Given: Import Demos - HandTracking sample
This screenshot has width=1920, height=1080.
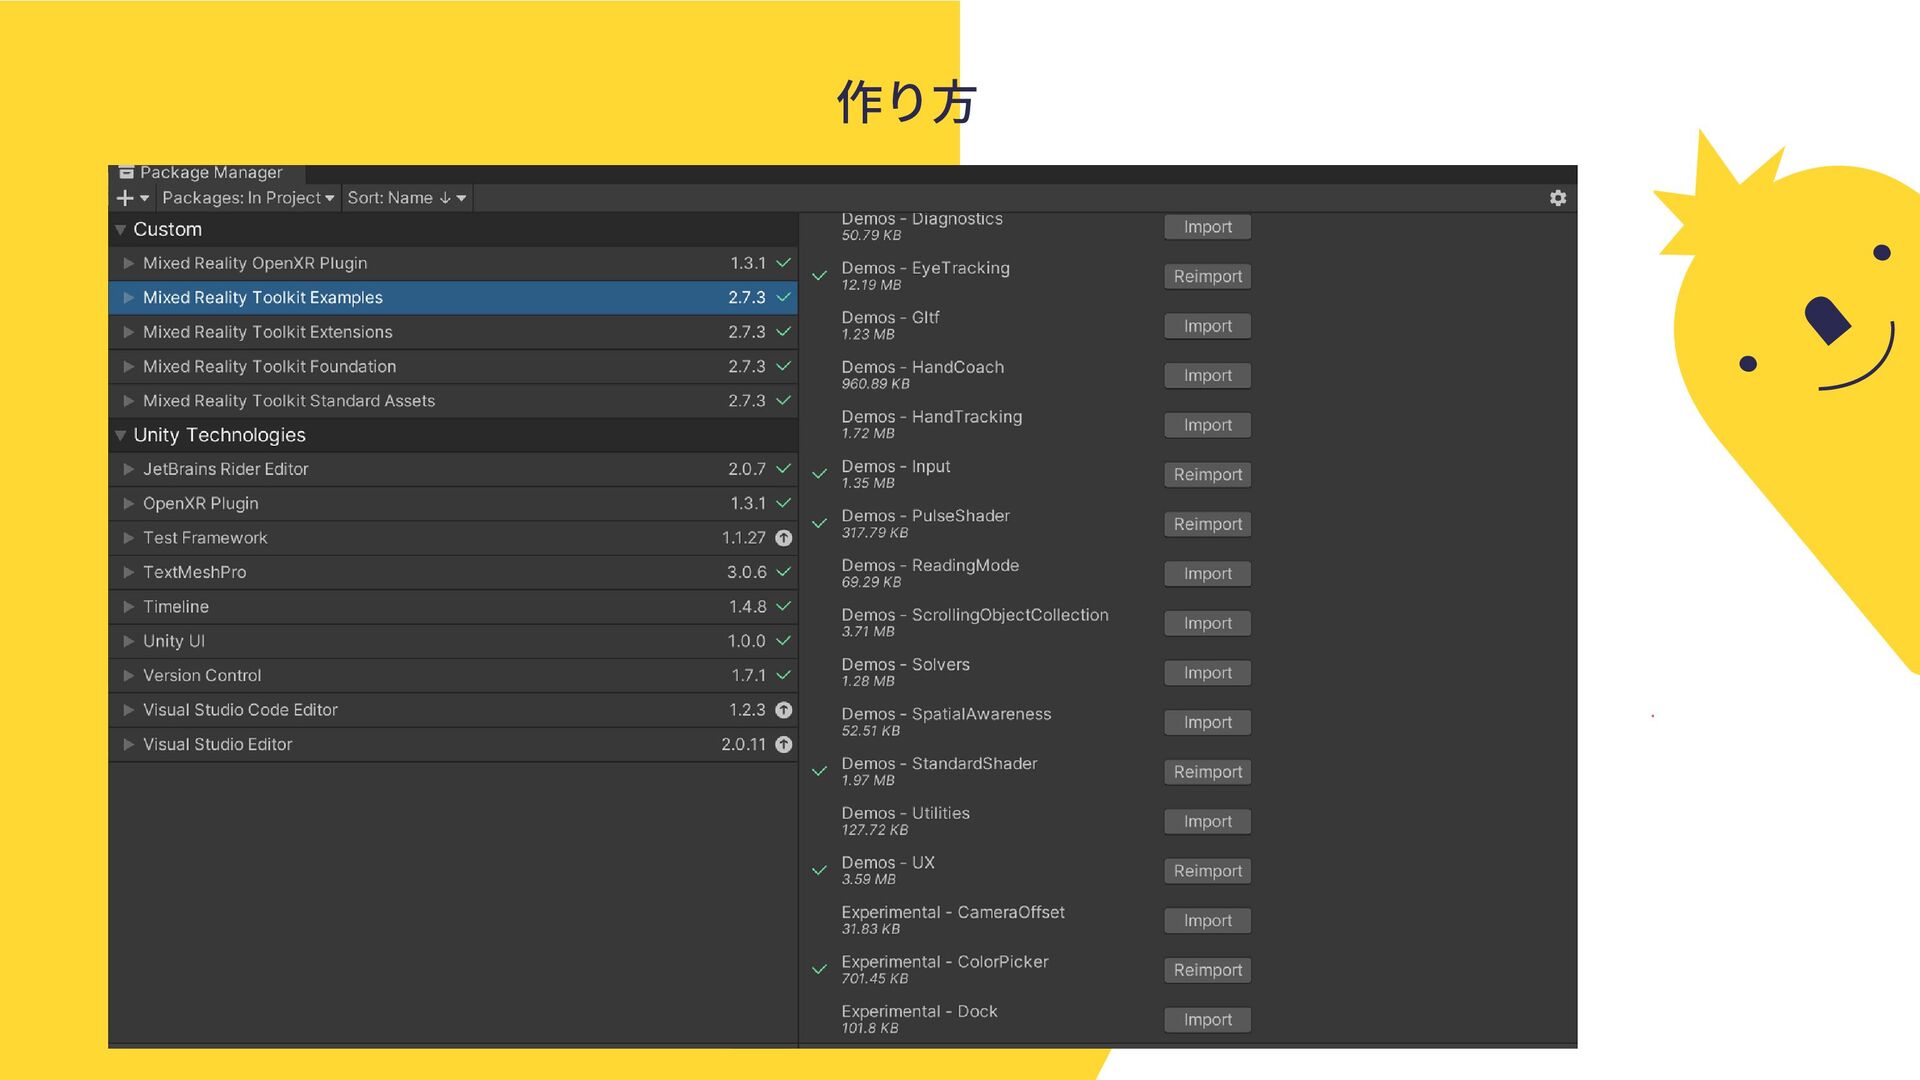Looking at the screenshot, I should pos(1207,425).
